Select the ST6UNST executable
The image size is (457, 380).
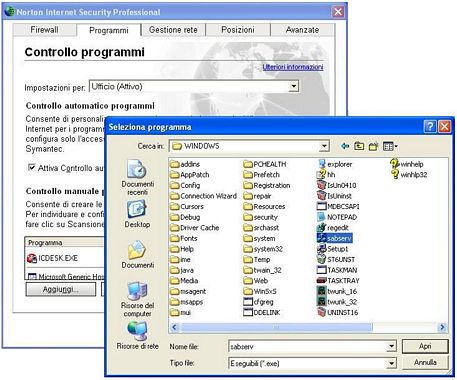tap(336, 259)
